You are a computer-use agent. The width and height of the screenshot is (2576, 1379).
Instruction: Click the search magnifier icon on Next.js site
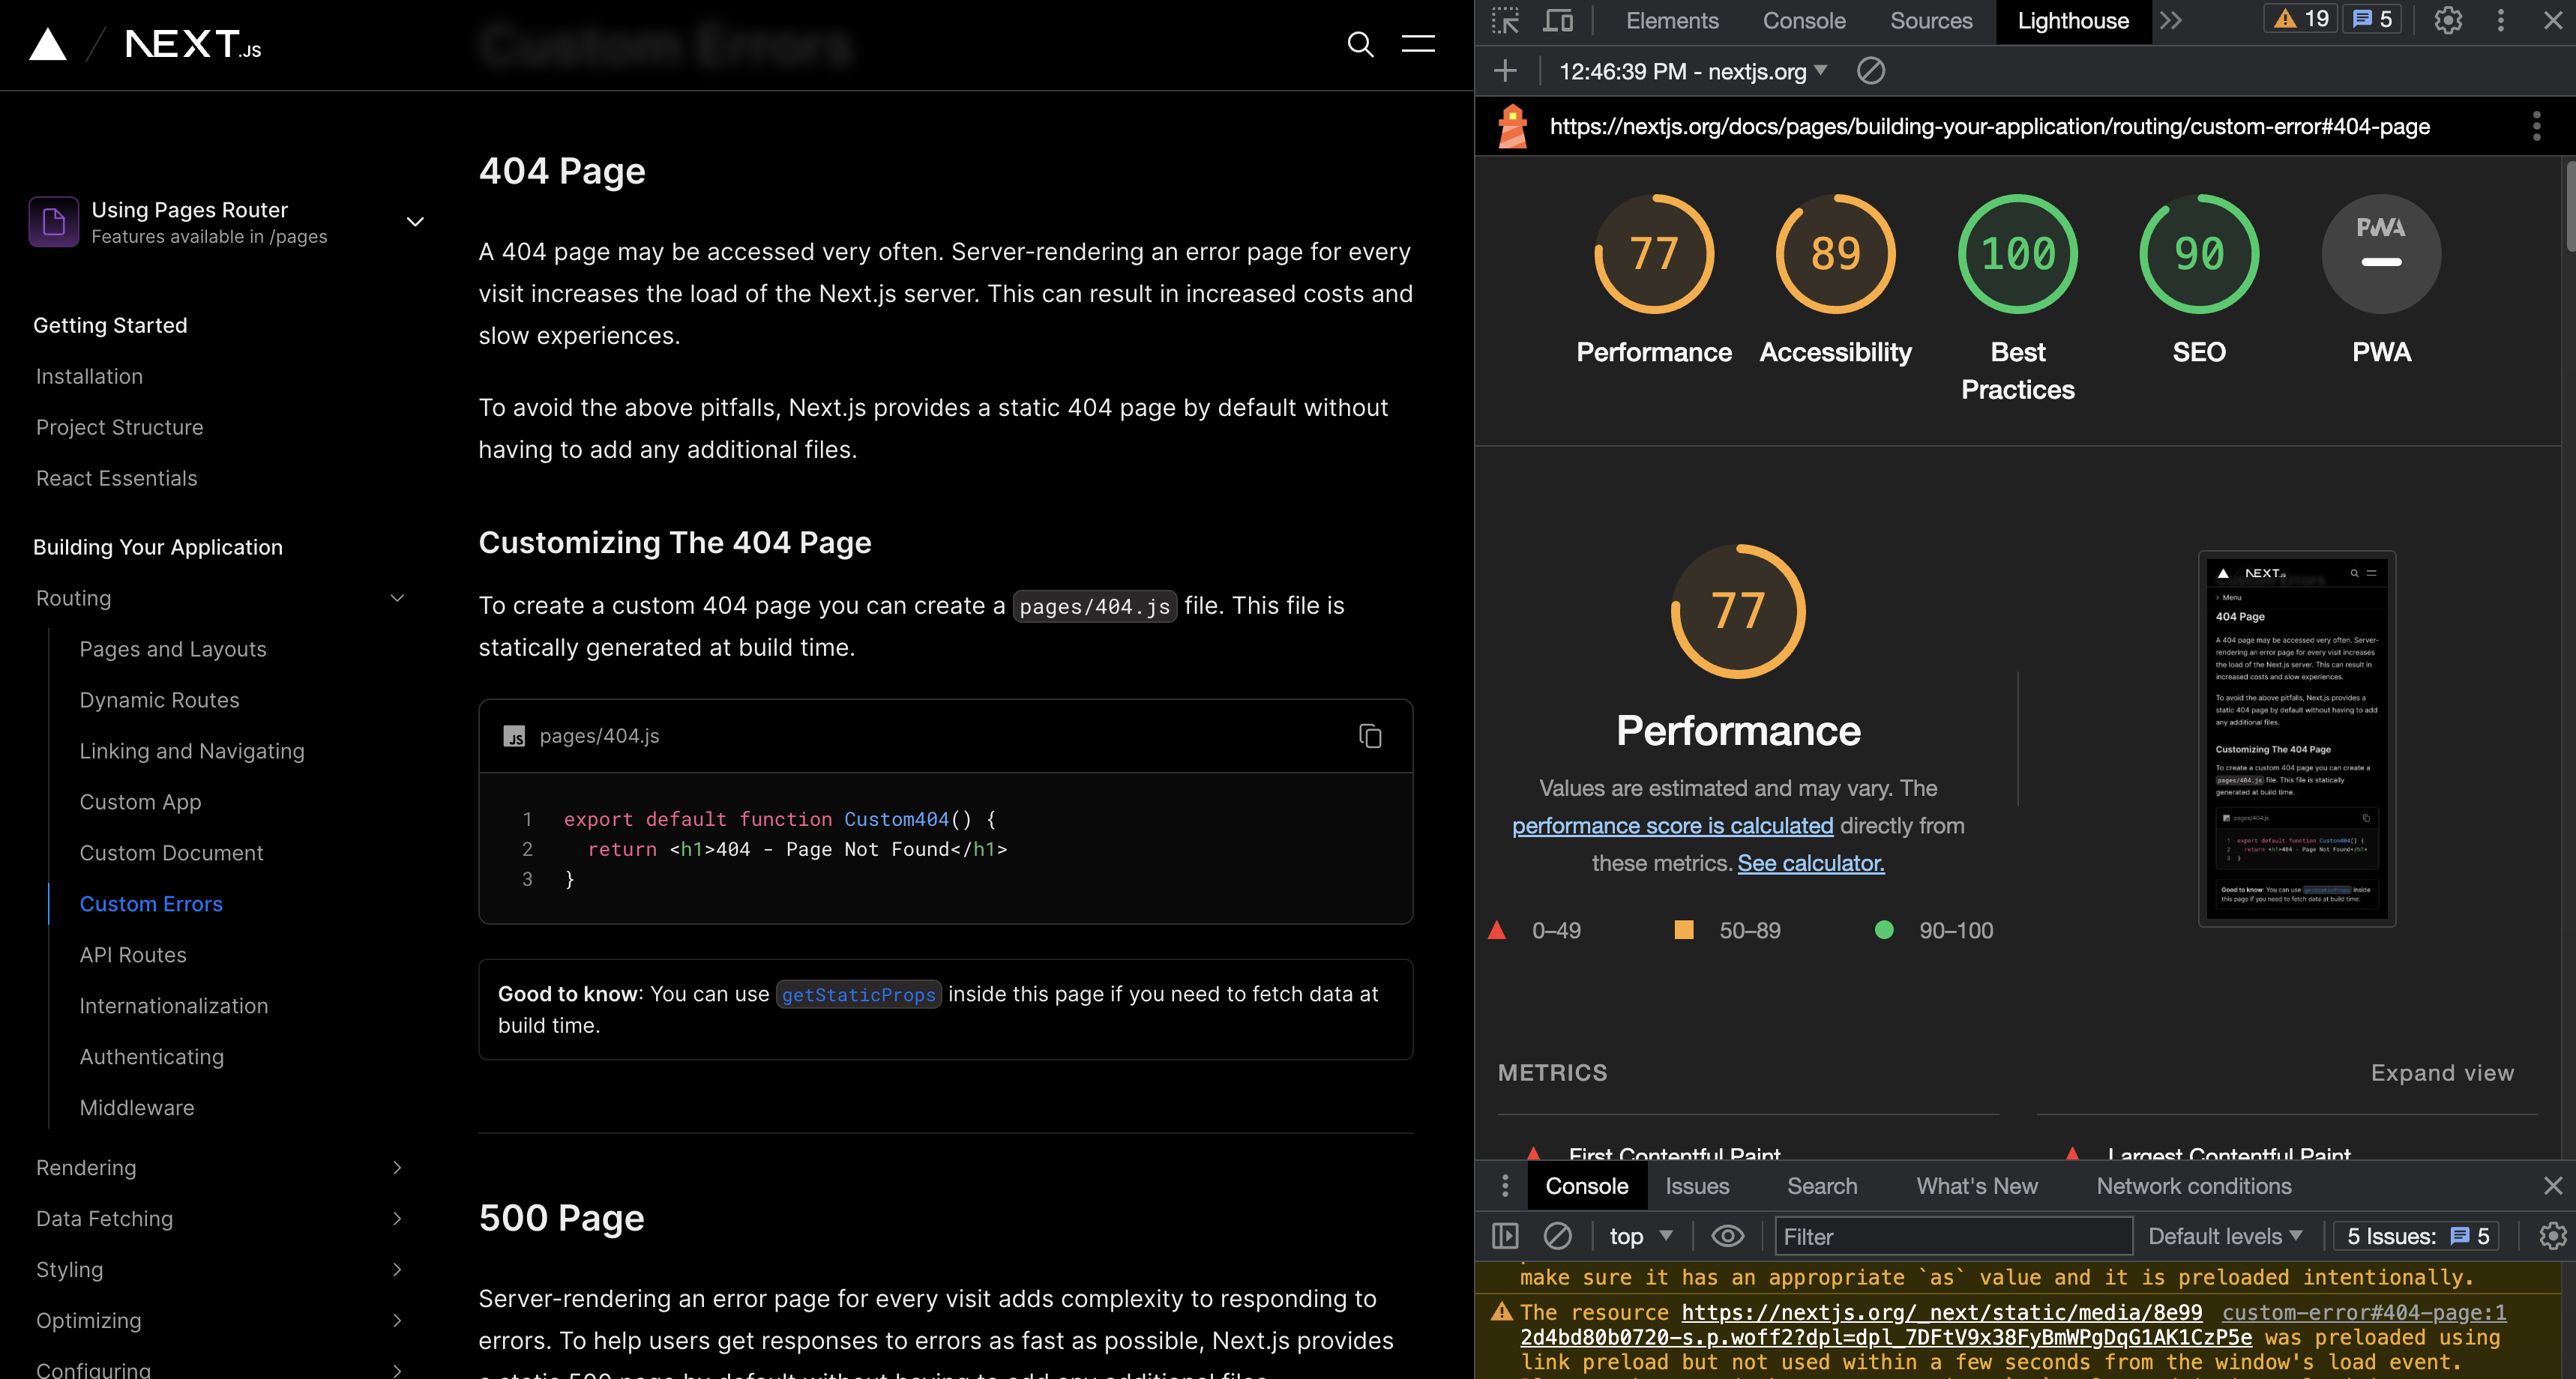tap(1360, 44)
